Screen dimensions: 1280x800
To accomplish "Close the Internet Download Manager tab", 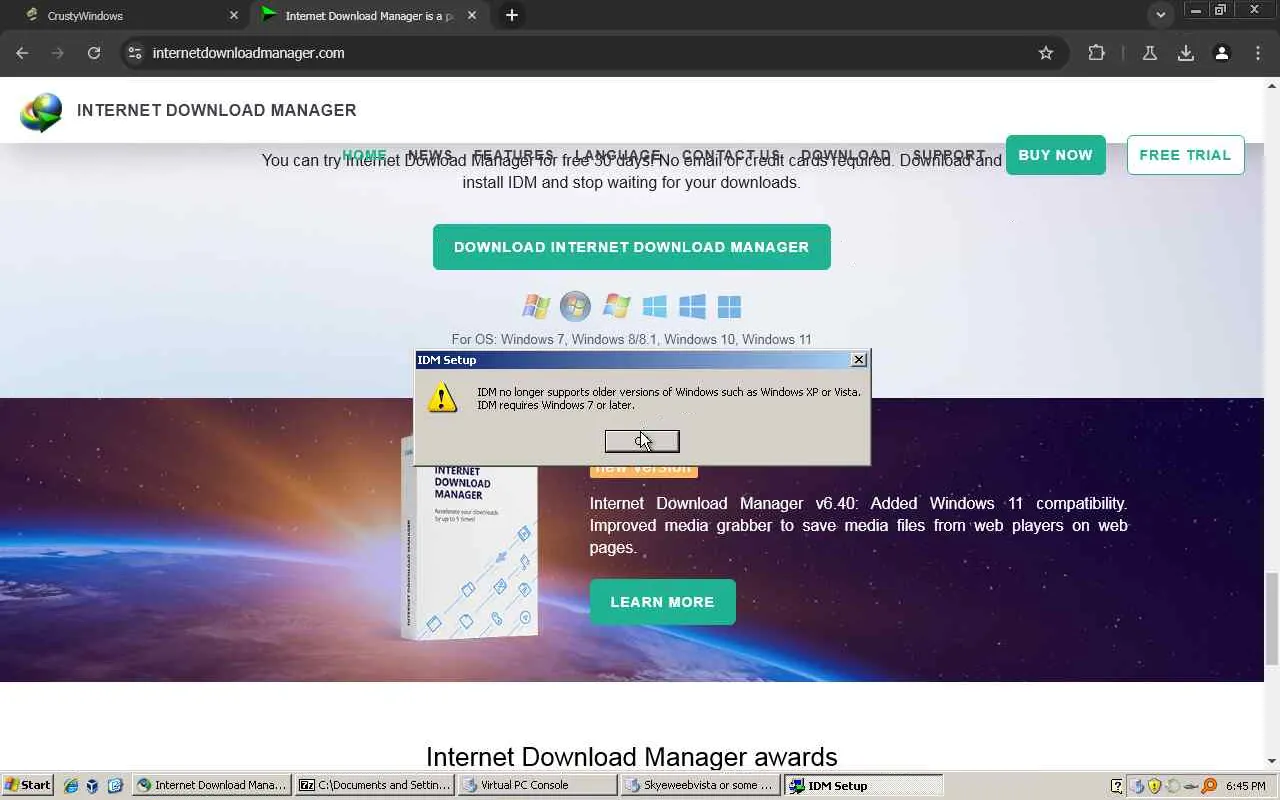I will click(472, 15).
